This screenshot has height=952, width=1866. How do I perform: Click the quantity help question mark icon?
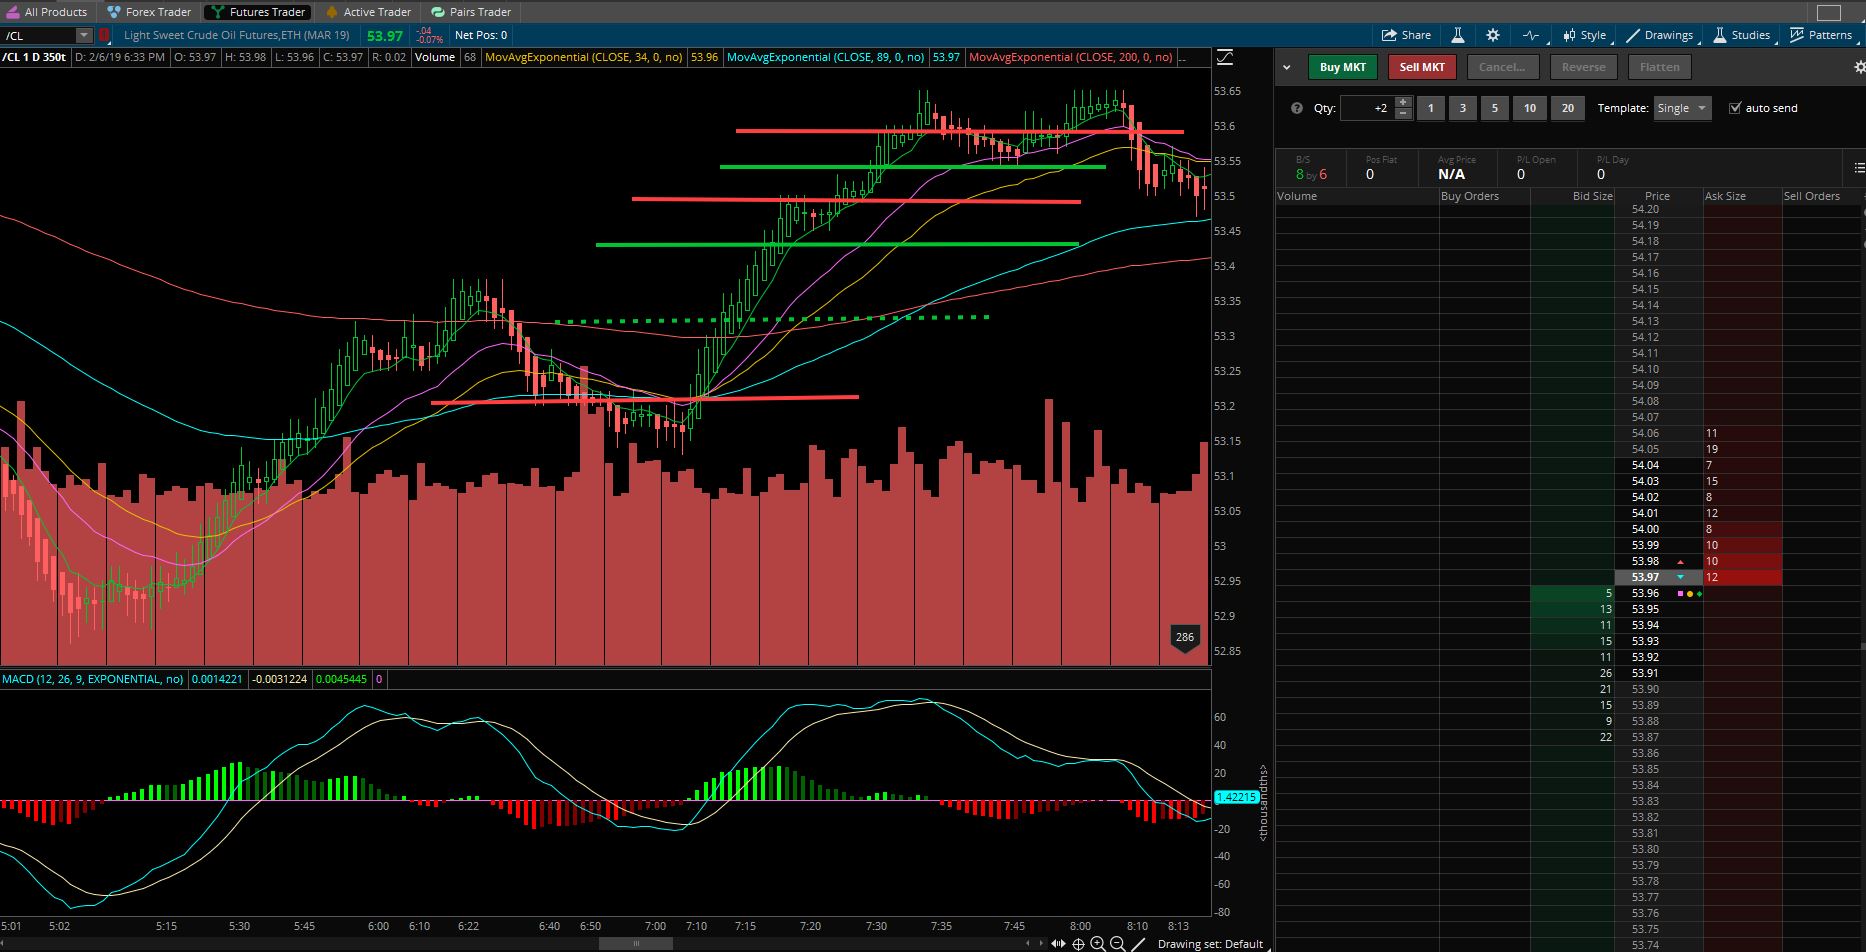click(x=1297, y=108)
